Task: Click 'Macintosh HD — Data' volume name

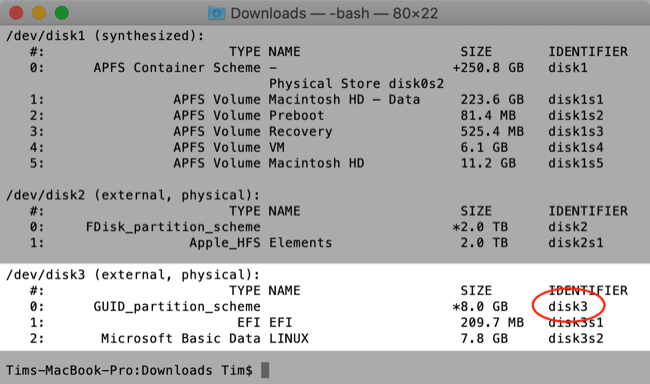Action: (x=344, y=100)
